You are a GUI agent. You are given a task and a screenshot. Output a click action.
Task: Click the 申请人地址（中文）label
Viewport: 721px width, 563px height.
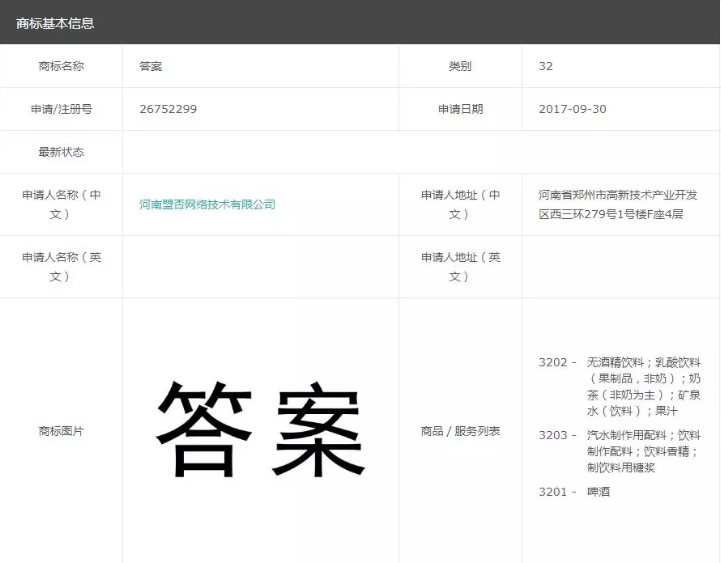460,204
